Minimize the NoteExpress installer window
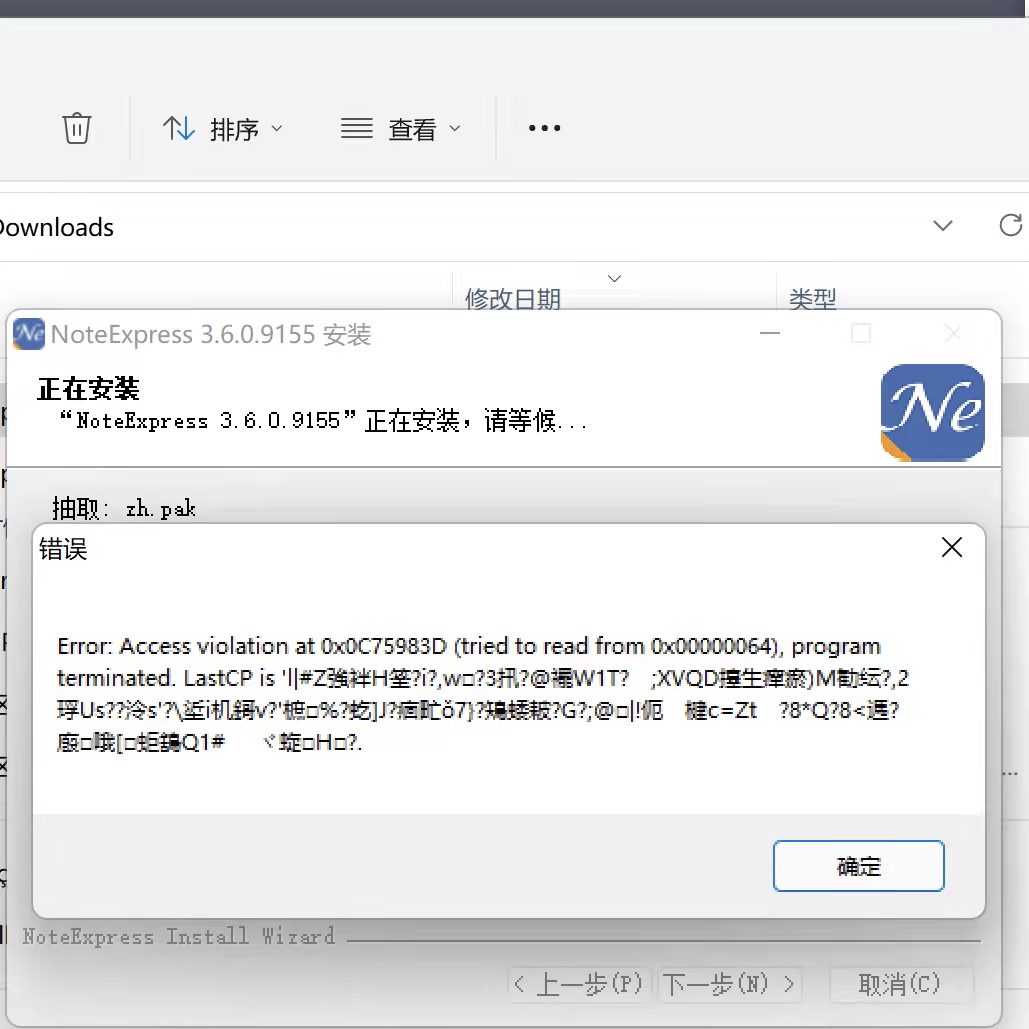This screenshot has height=1029, width=1029. click(770, 333)
